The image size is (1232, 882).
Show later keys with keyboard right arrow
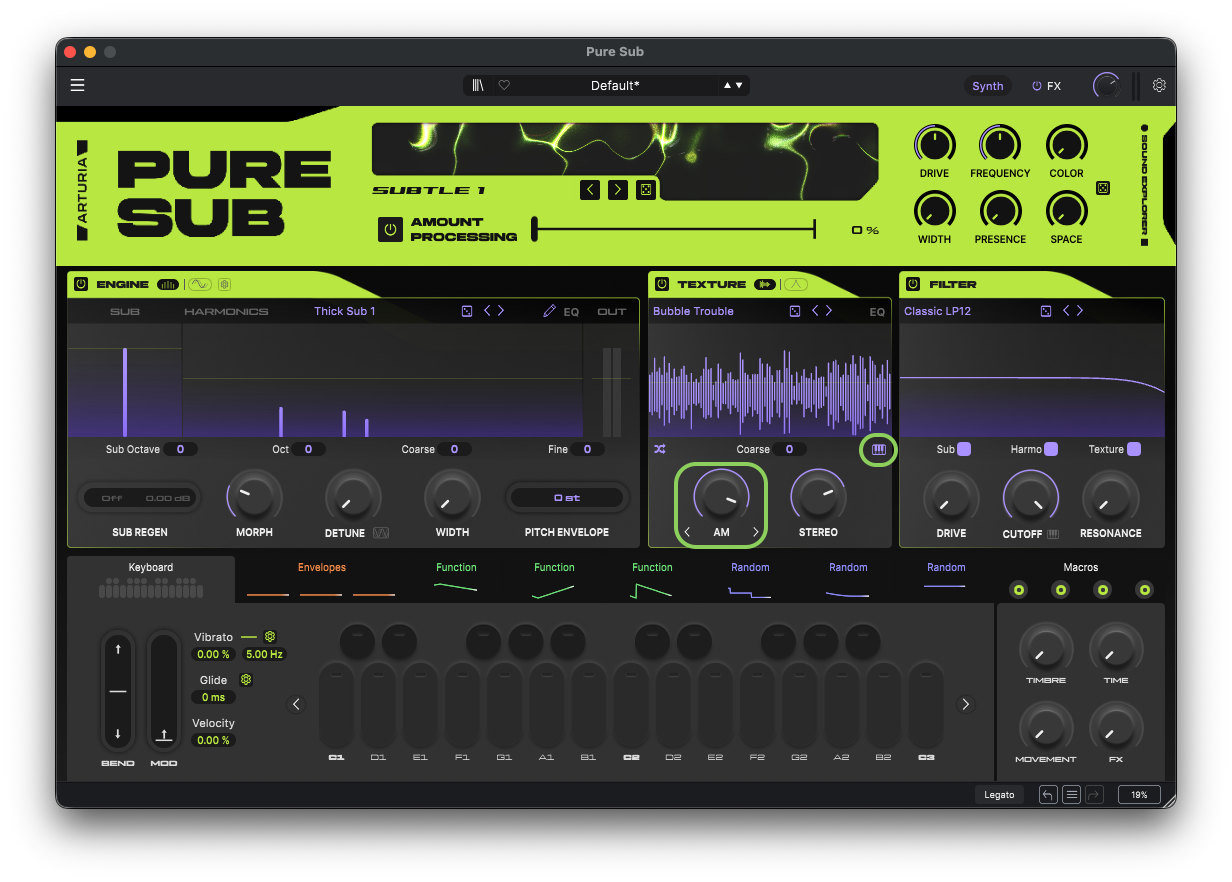(x=965, y=705)
